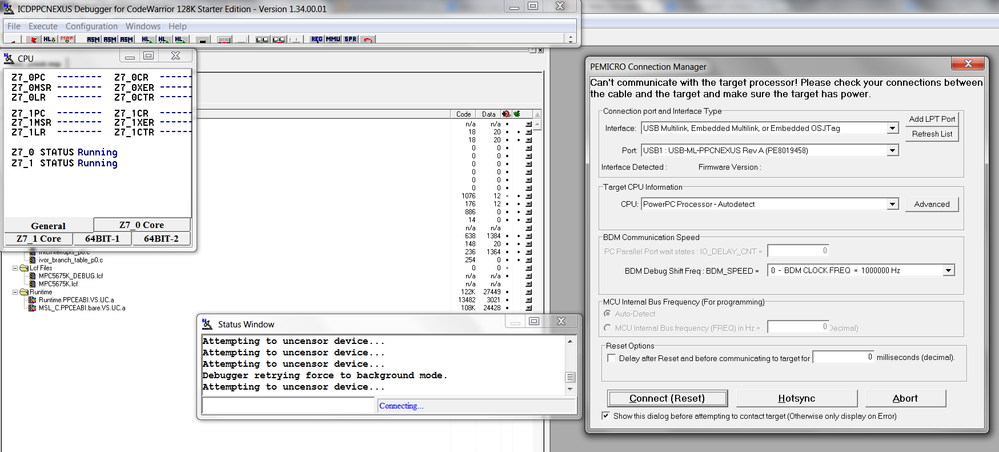
Task: Click the Status Window vertical scrollbar
Action: [x=570, y=365]
